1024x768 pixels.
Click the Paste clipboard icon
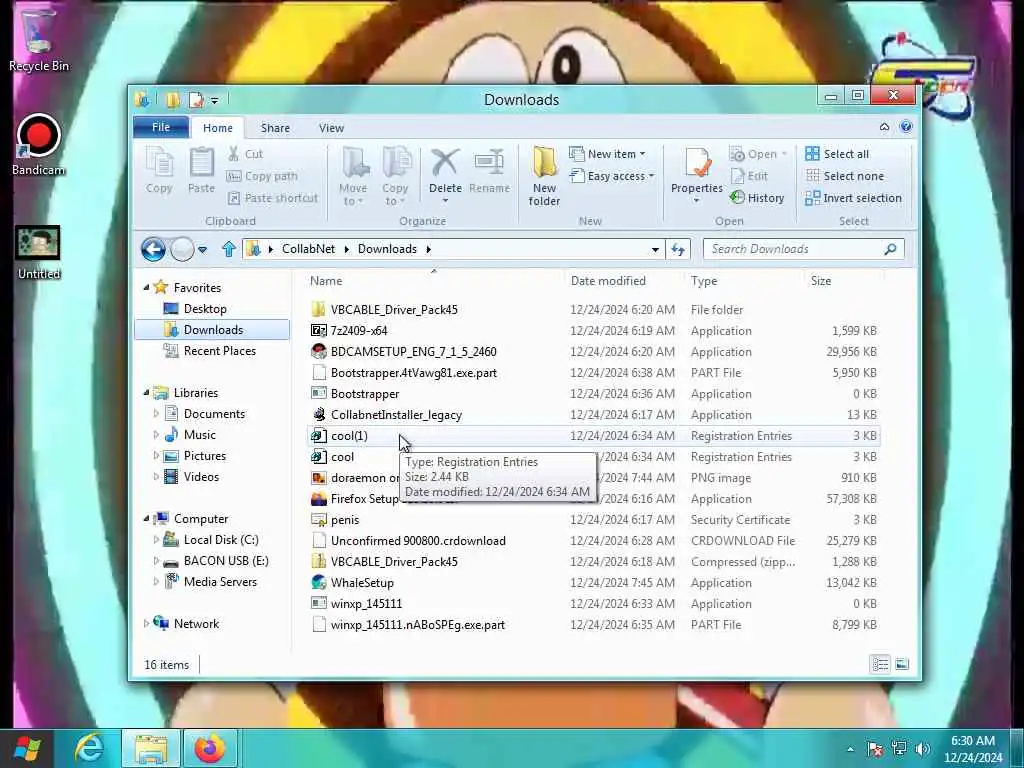pos(201,170)
